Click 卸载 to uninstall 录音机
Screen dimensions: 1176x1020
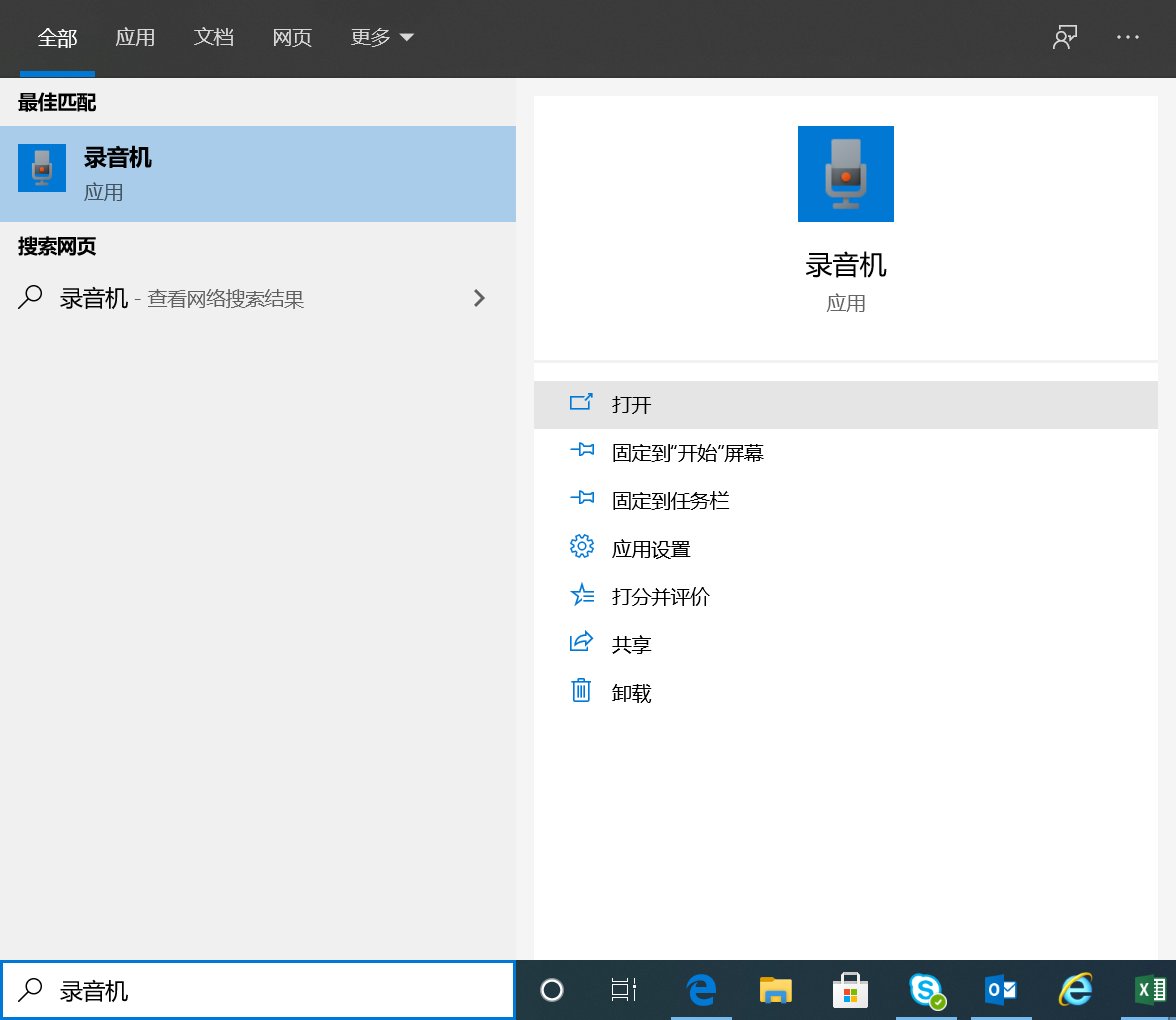coord(631,691)
